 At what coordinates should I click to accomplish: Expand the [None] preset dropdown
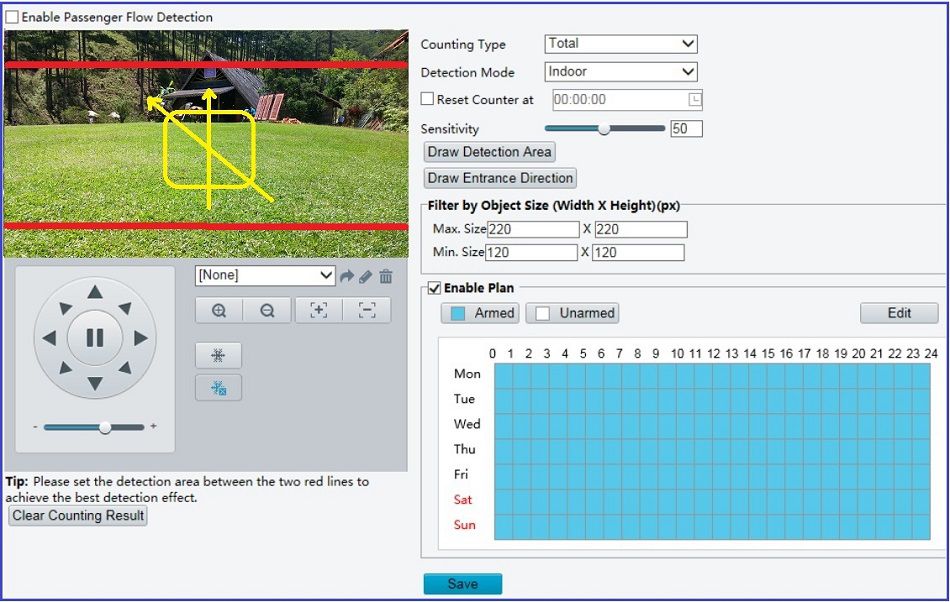265,276
